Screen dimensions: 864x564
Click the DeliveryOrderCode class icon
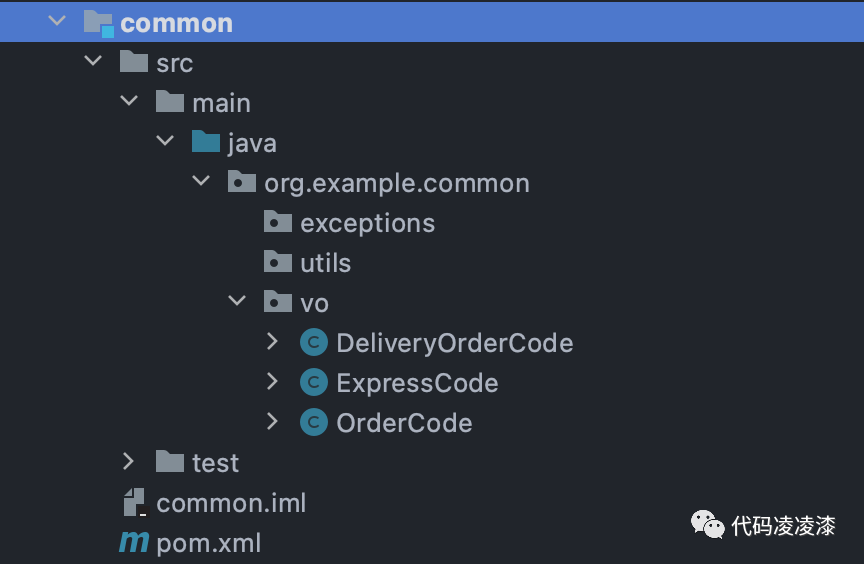314,343
